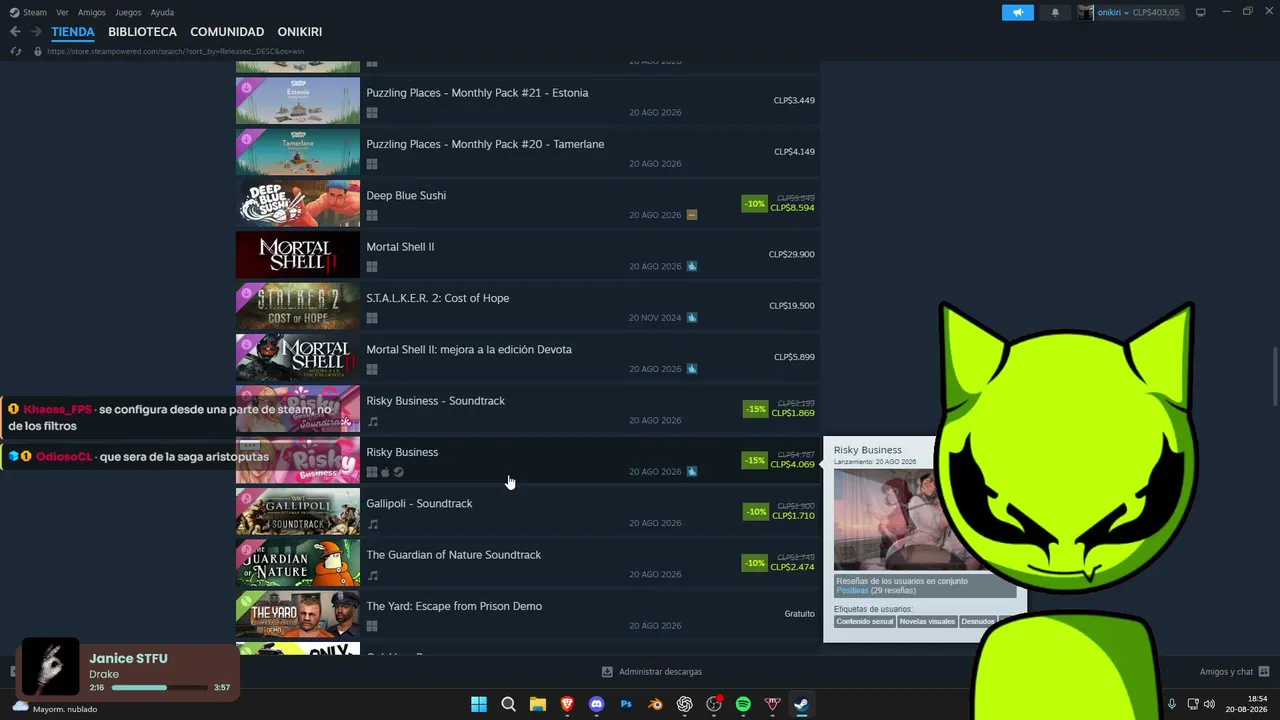The width and height of the screenshot is (1280, 720).
Task: Open Mortal Shell II: mejora a la edición Devota
Action: 528,358
